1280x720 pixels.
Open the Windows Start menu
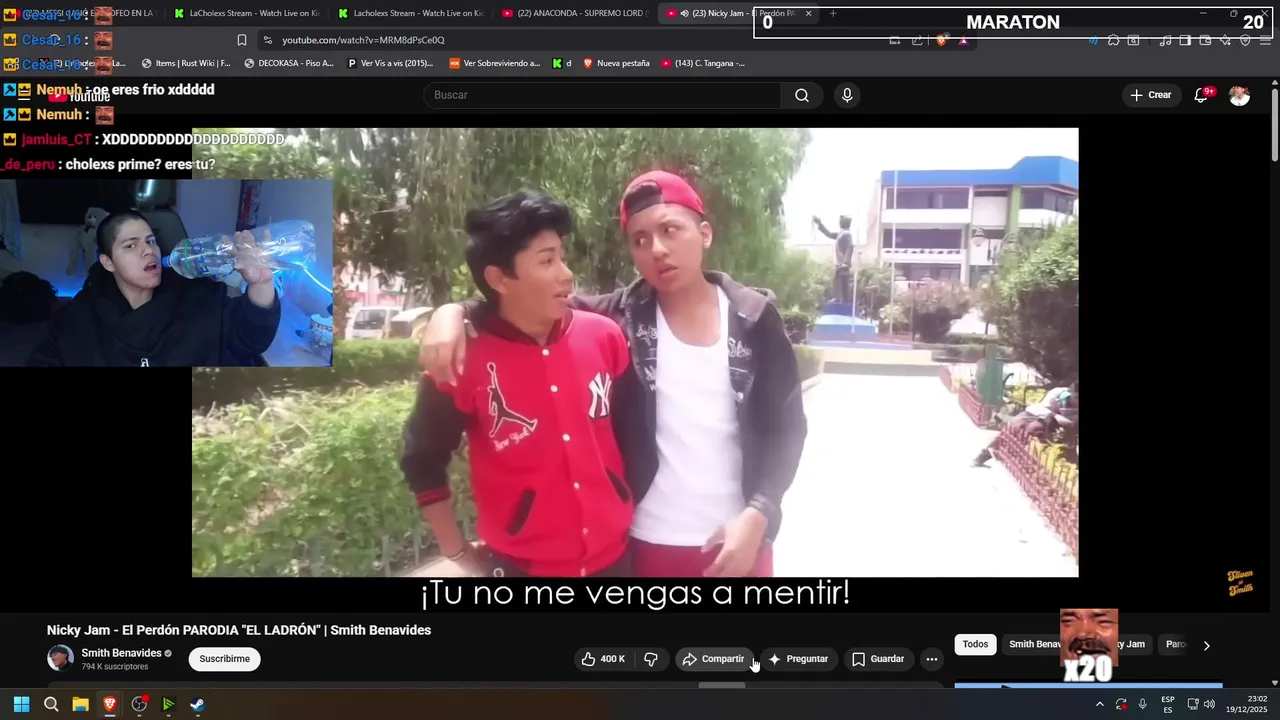tap(21, 704)
